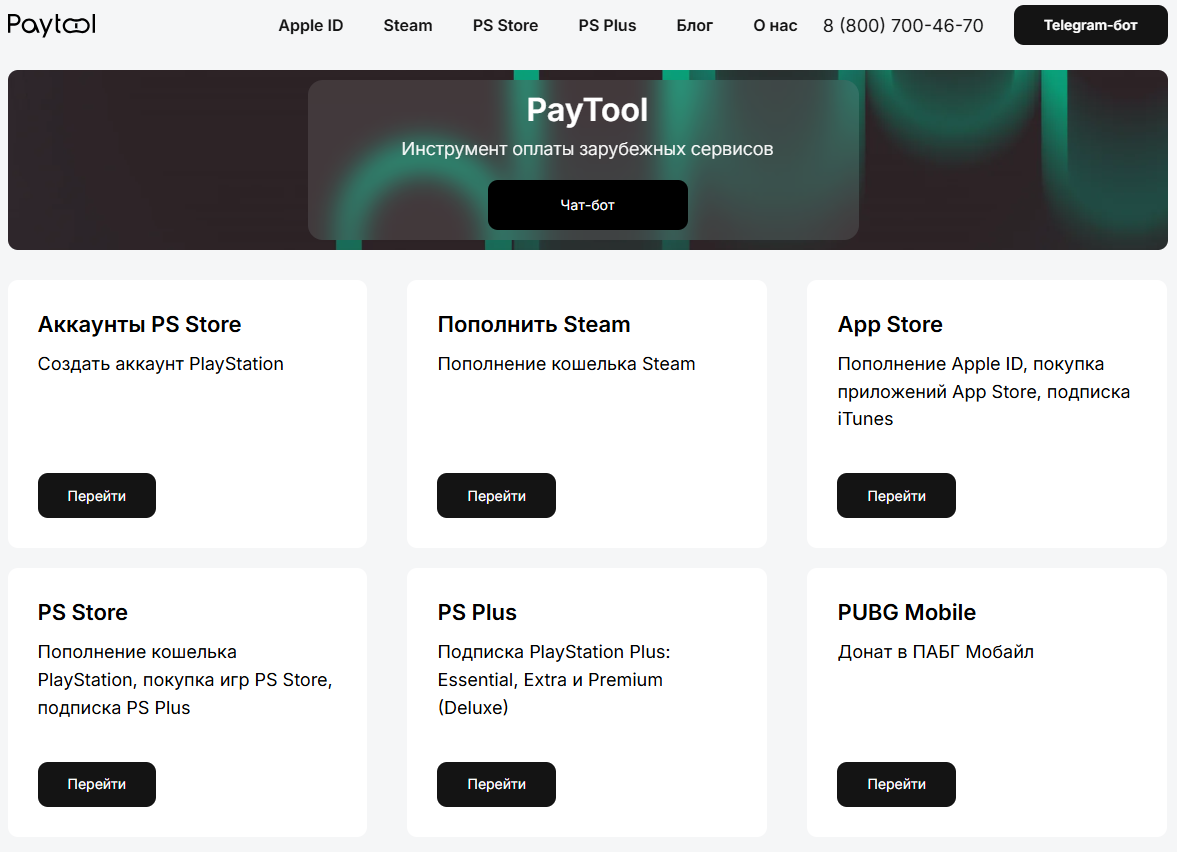Screen dimensions: 1177x852
Task: Open the Блог page
Action: [694, 26]
